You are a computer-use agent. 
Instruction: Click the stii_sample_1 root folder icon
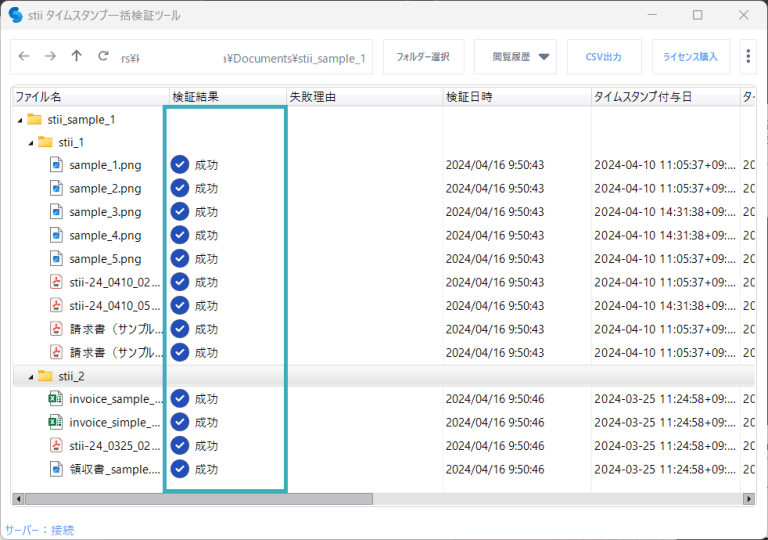click(x=35, y=119)
